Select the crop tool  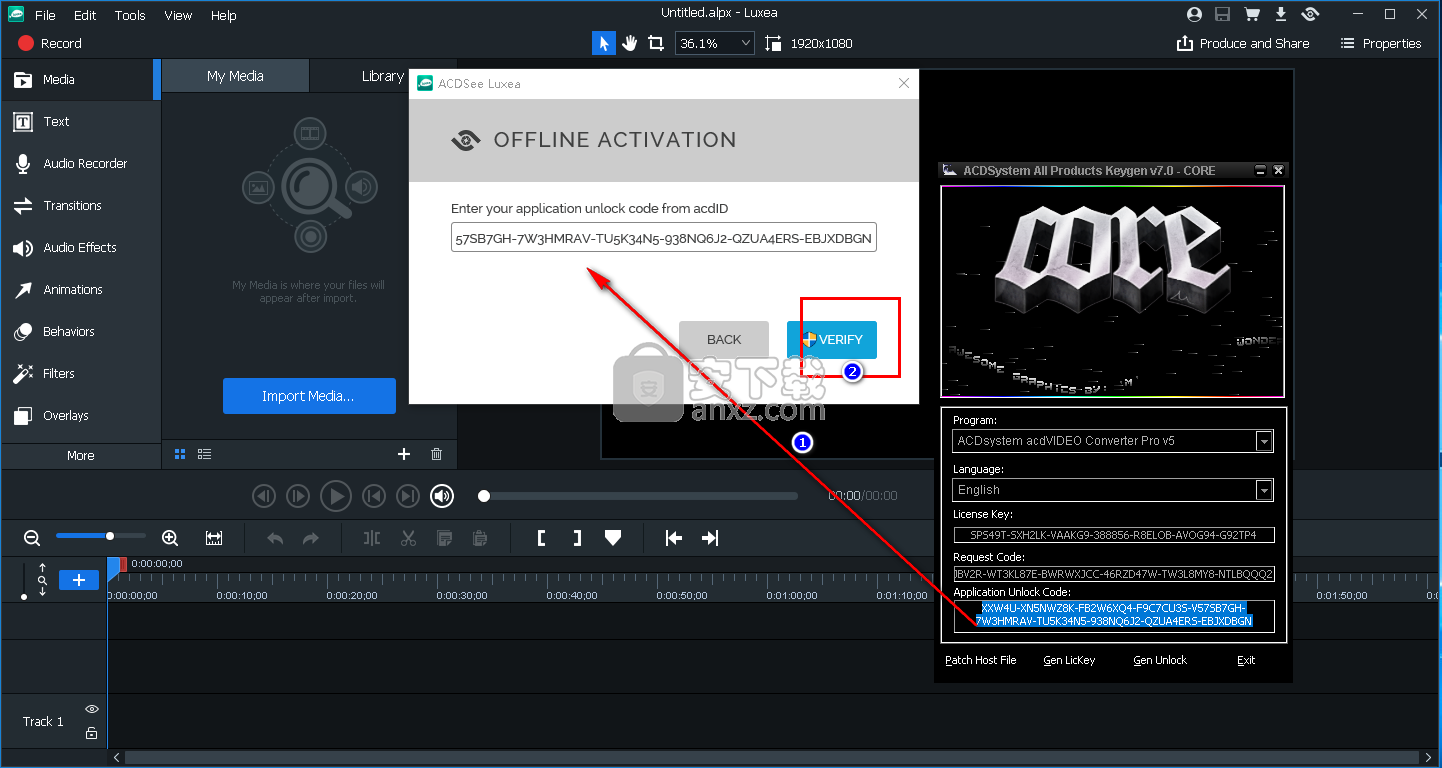coord(656,43)
